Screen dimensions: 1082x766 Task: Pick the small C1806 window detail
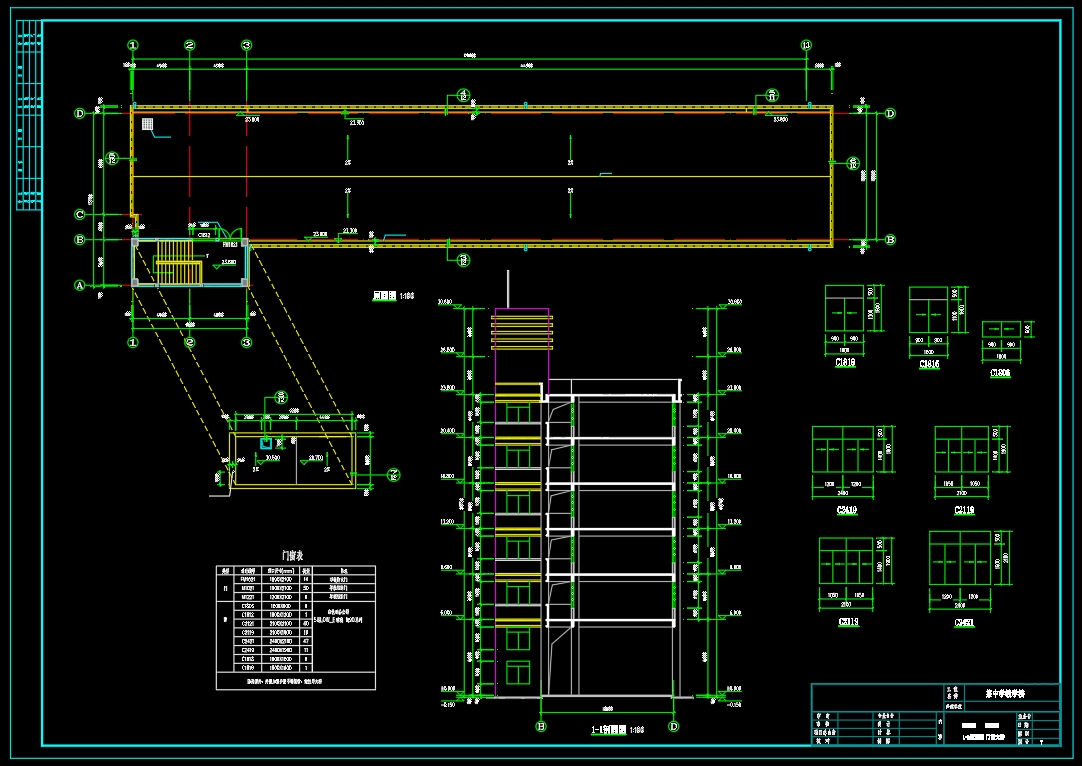[1001, 329]
